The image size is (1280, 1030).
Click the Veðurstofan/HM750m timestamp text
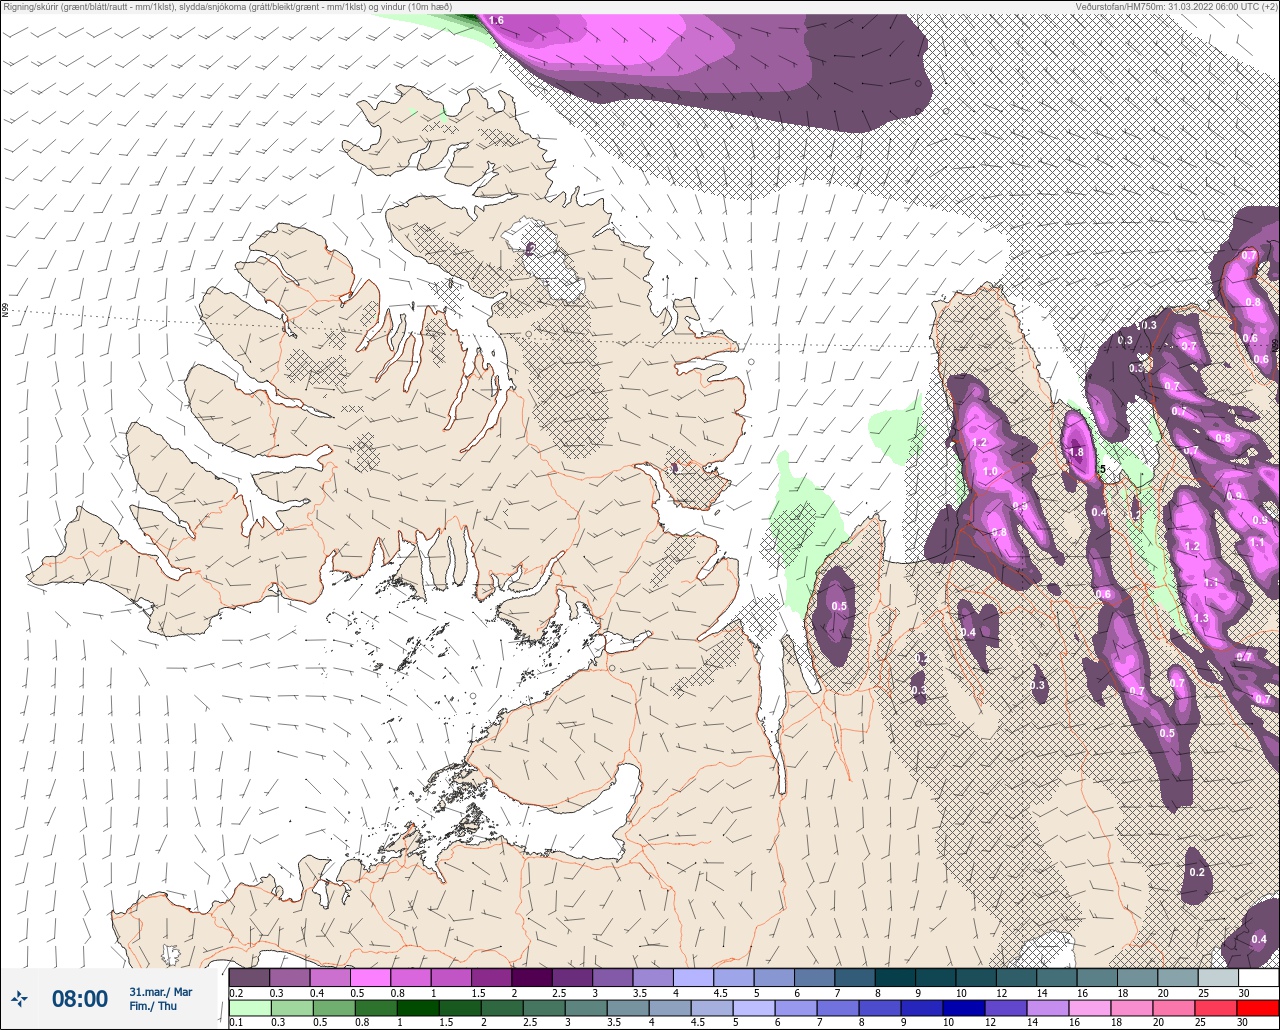(1176, 7)
